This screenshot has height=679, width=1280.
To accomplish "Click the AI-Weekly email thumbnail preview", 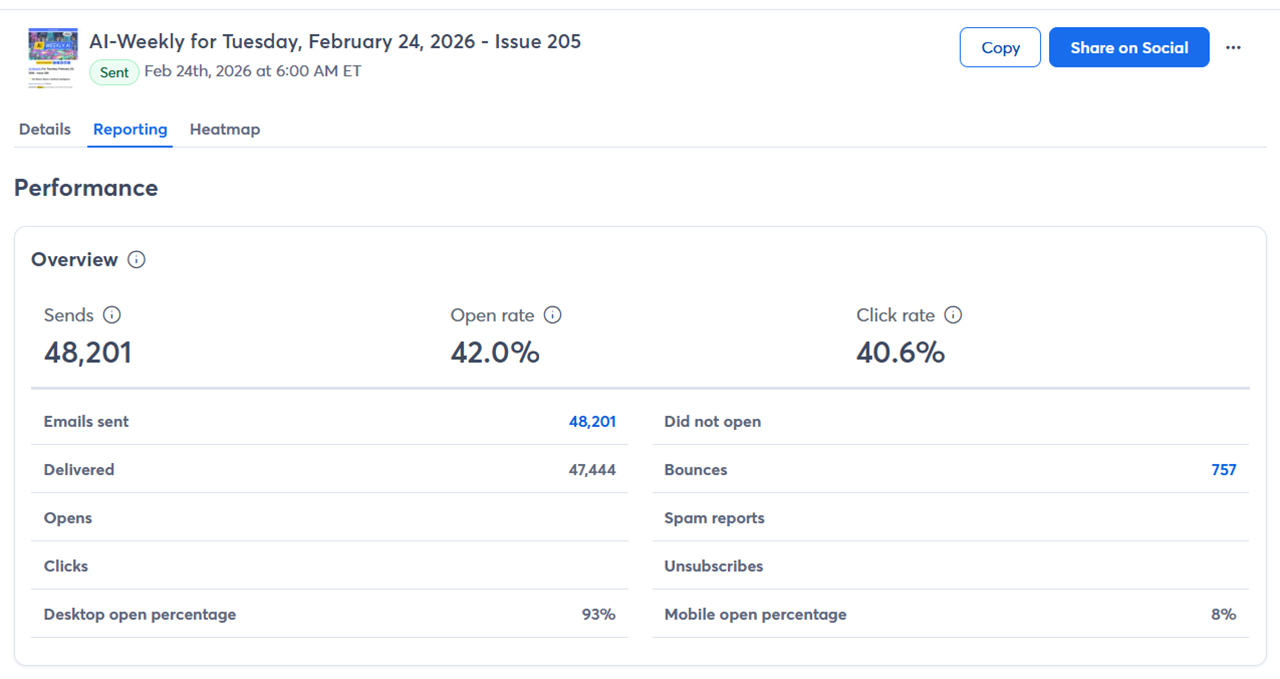I will (x=53, y=58).
